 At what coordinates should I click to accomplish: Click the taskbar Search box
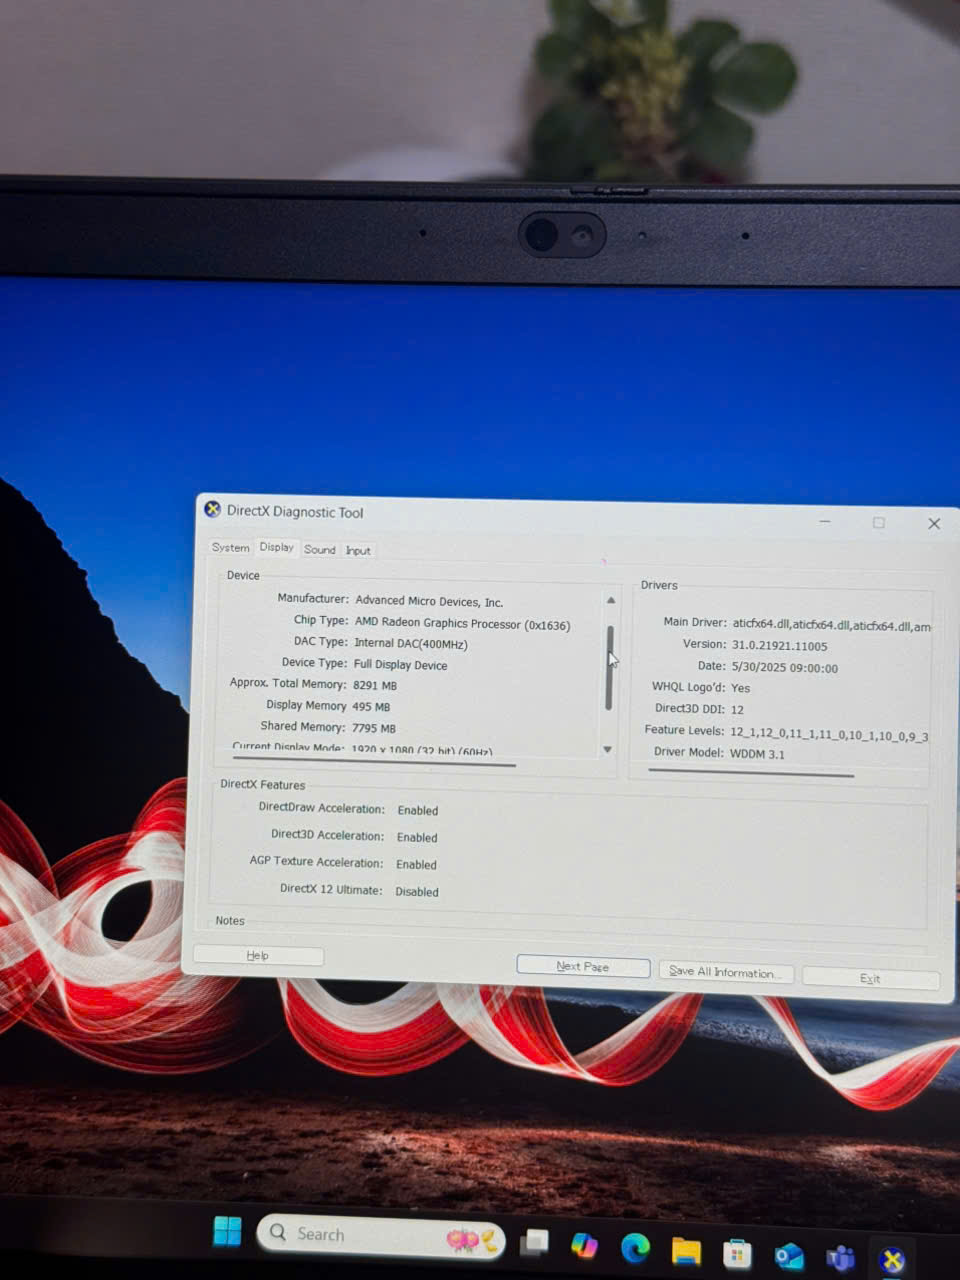[380, 1236]
